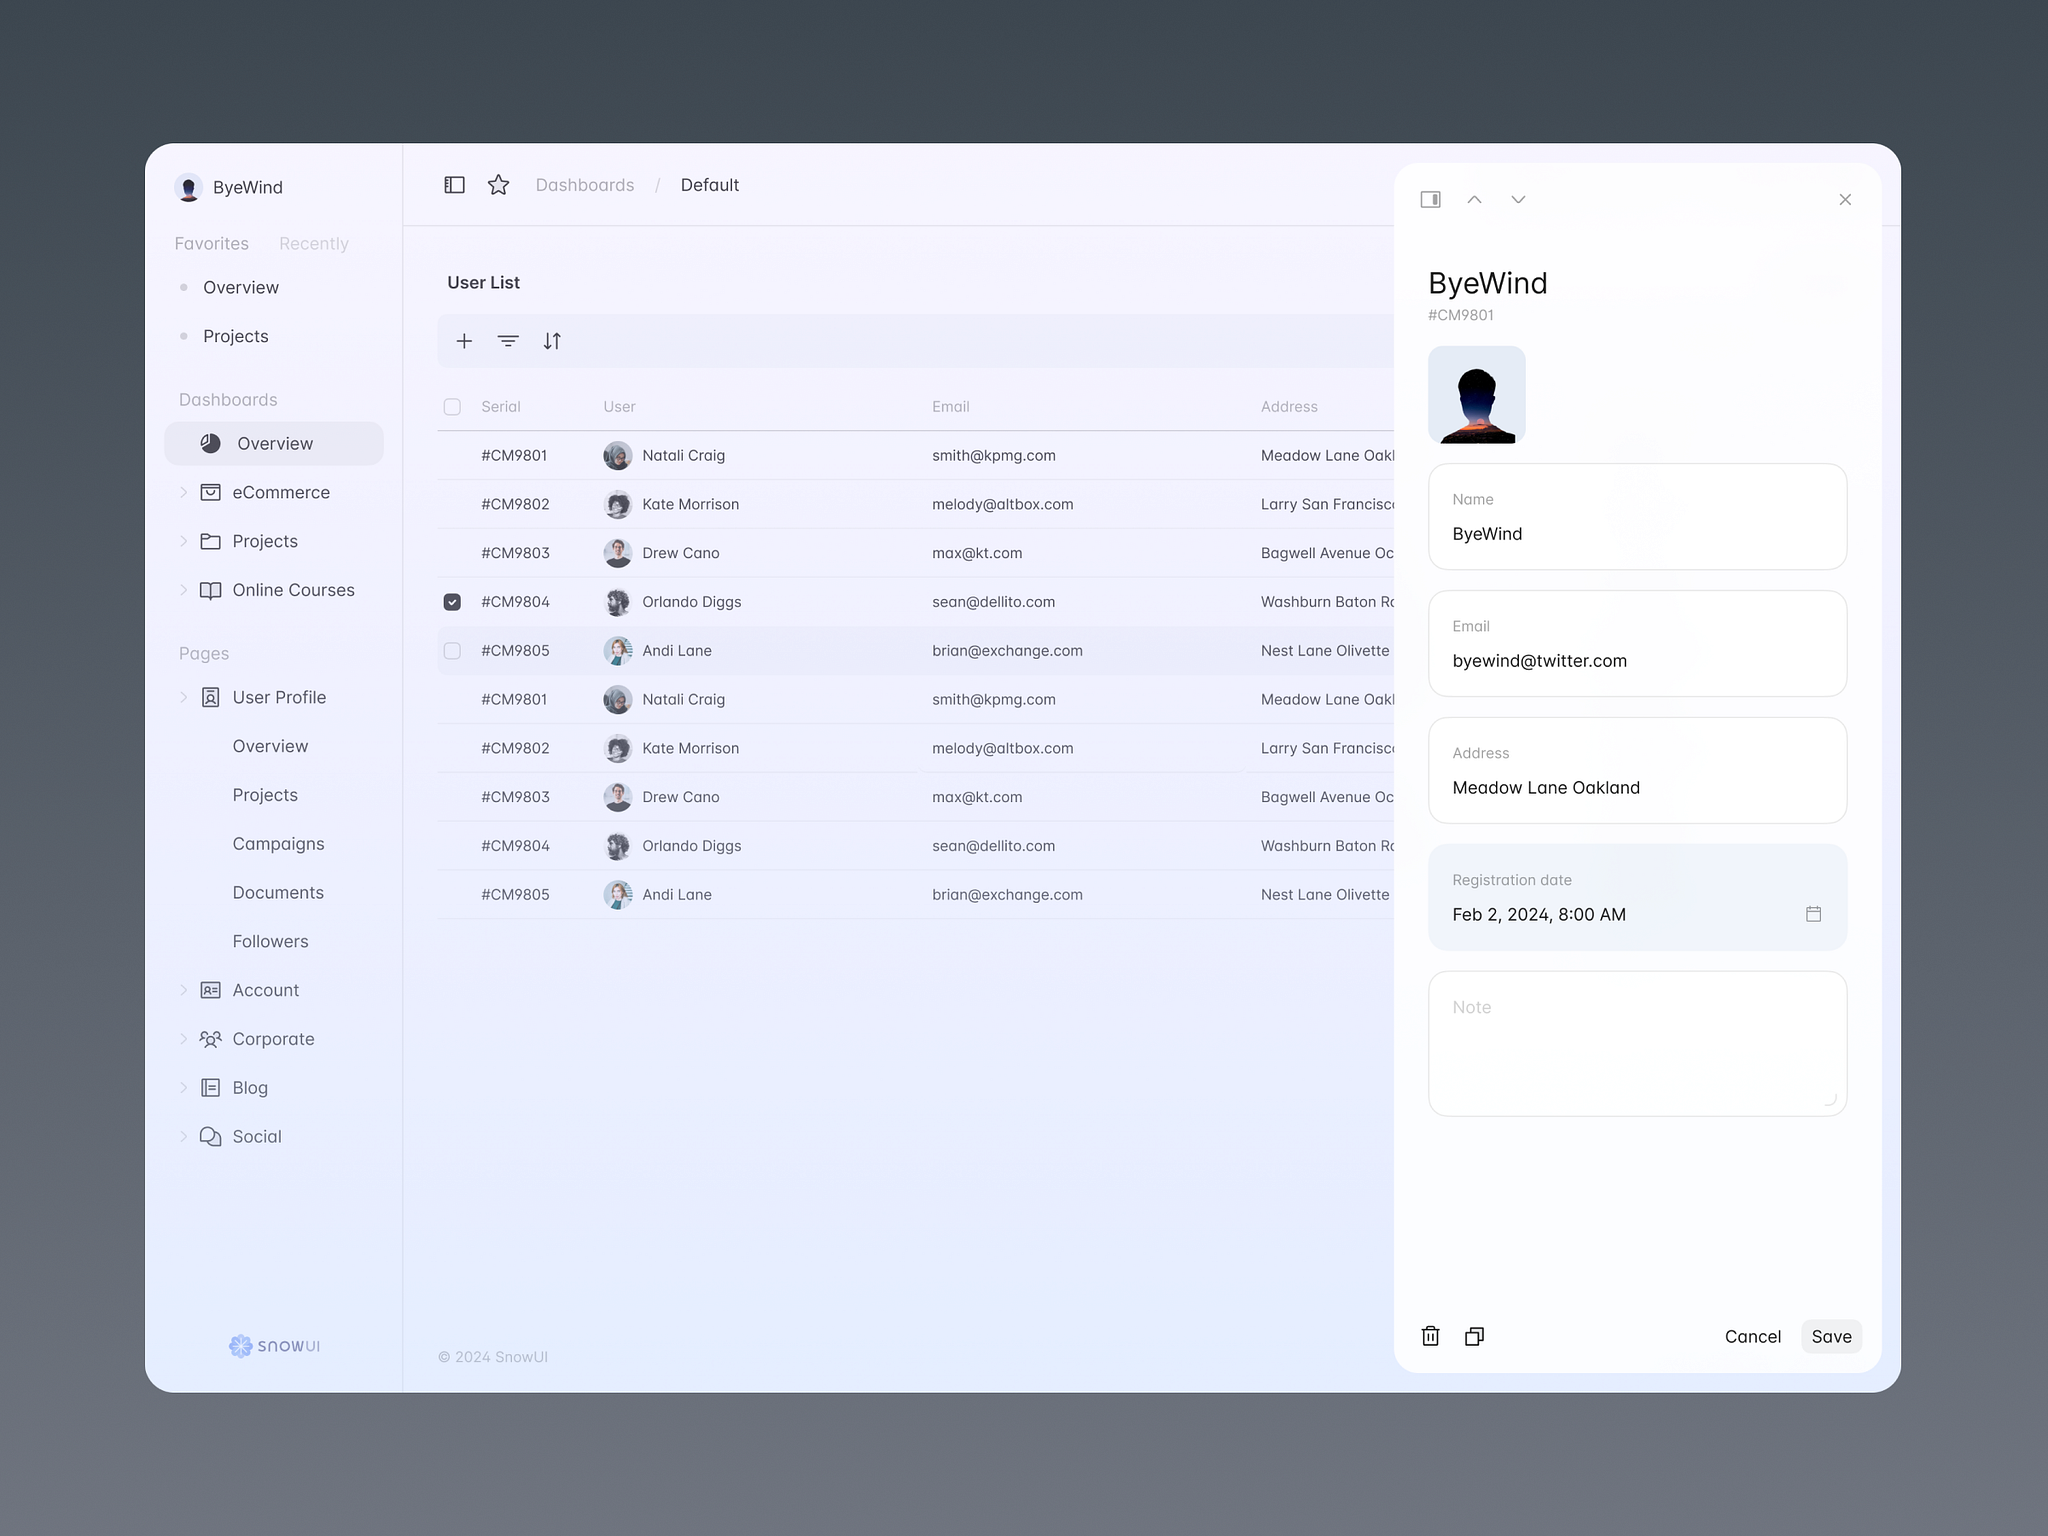Toggle the sidebar panel icon
The image size is (2048, 1536).
[x=454, y=185]
